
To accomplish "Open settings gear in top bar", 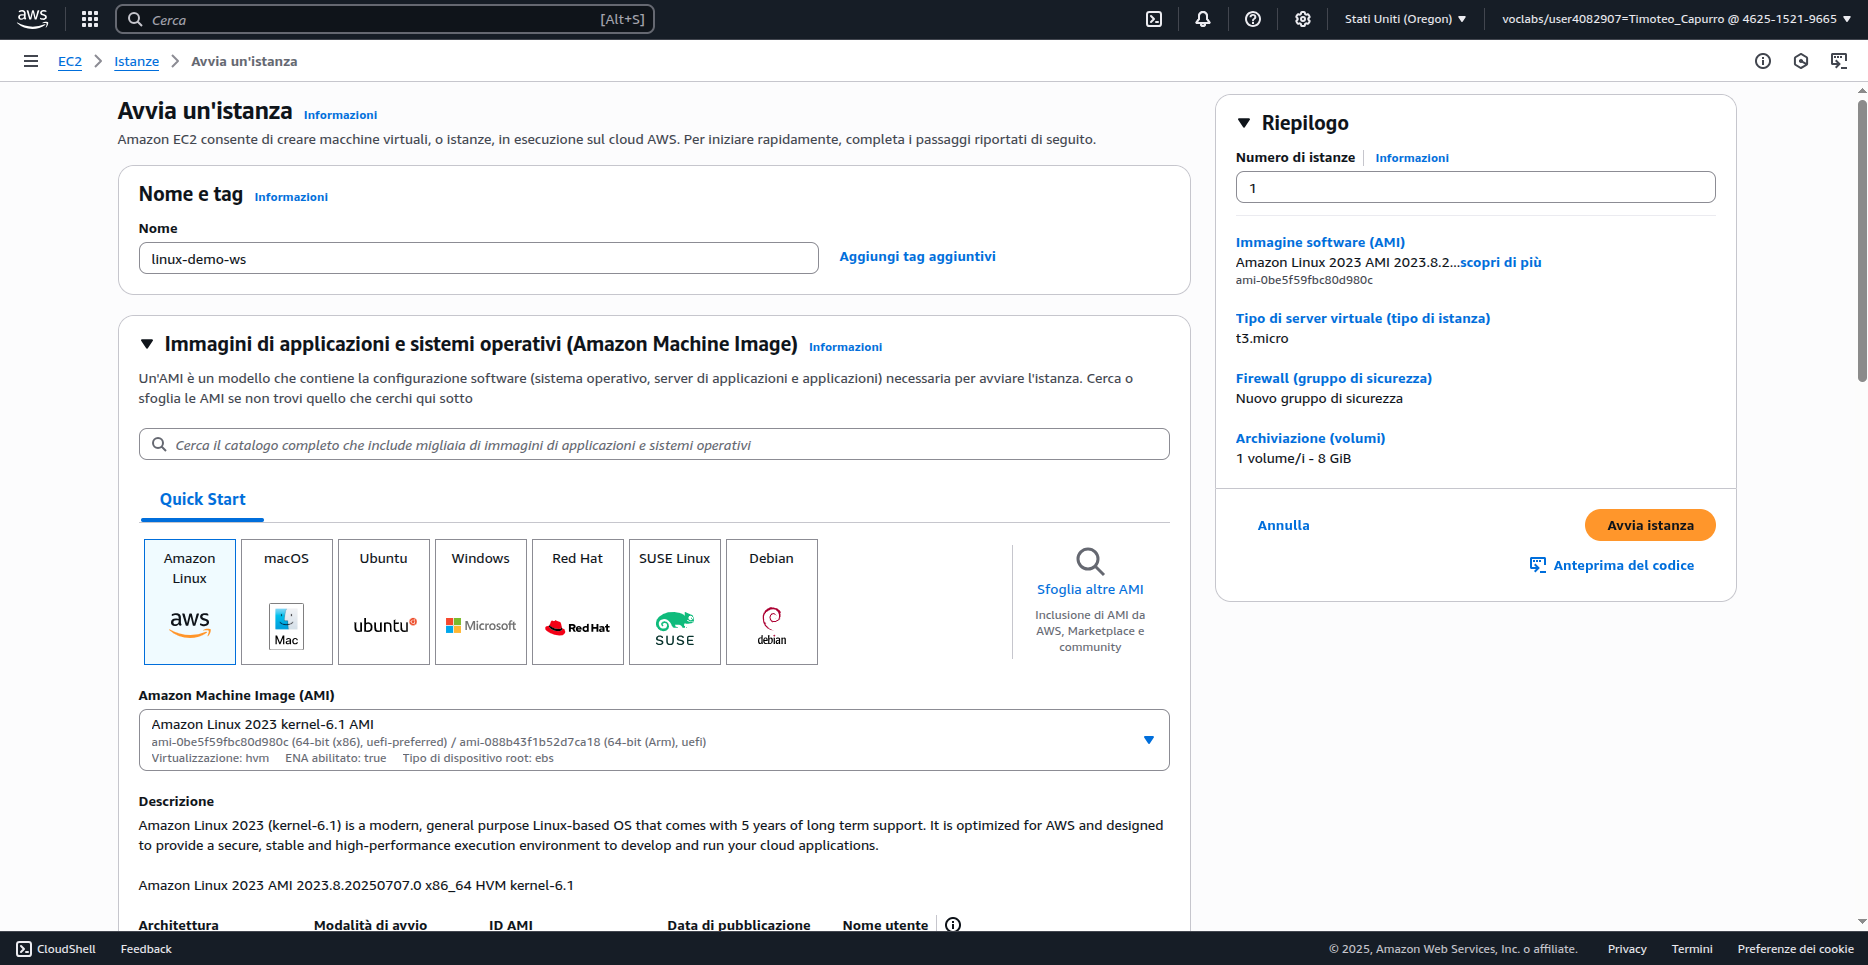I will 1303,19.
